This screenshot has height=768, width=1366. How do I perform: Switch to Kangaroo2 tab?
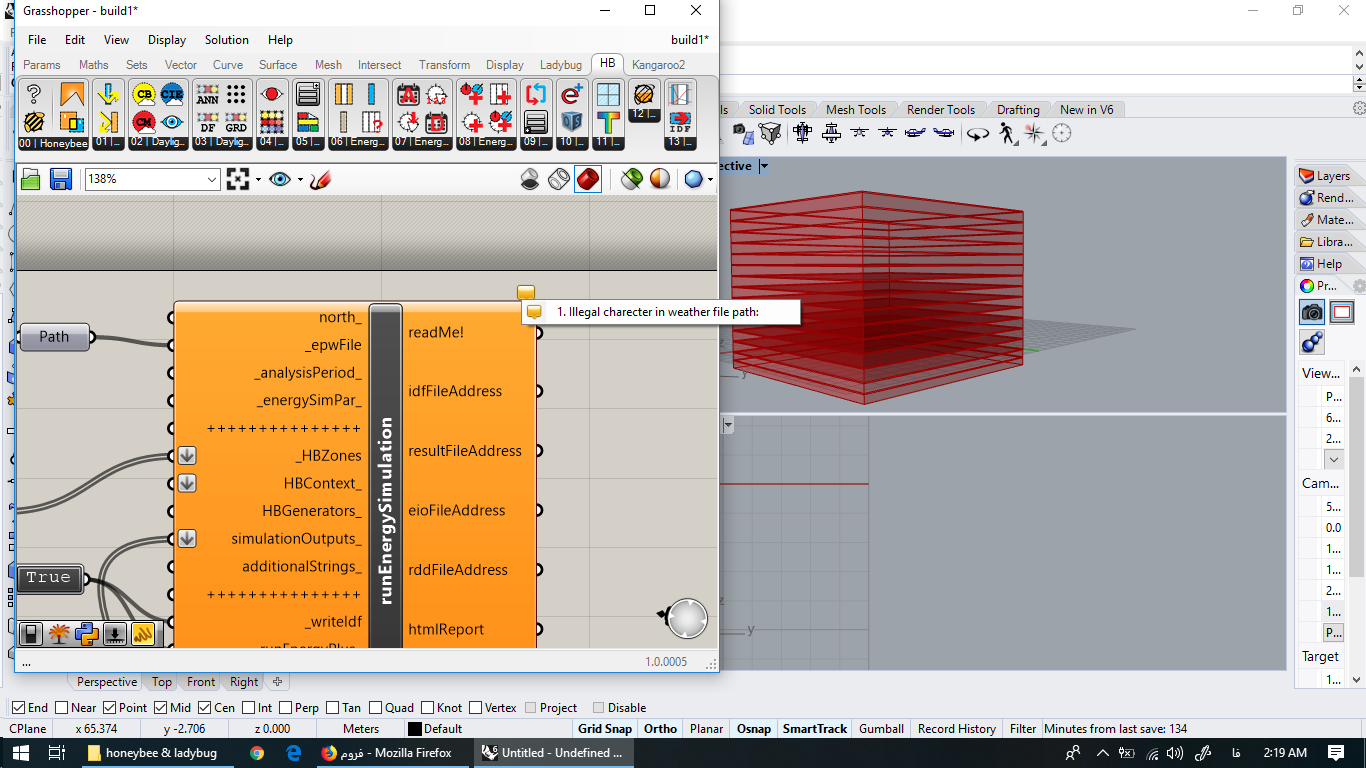pos(658,65)
